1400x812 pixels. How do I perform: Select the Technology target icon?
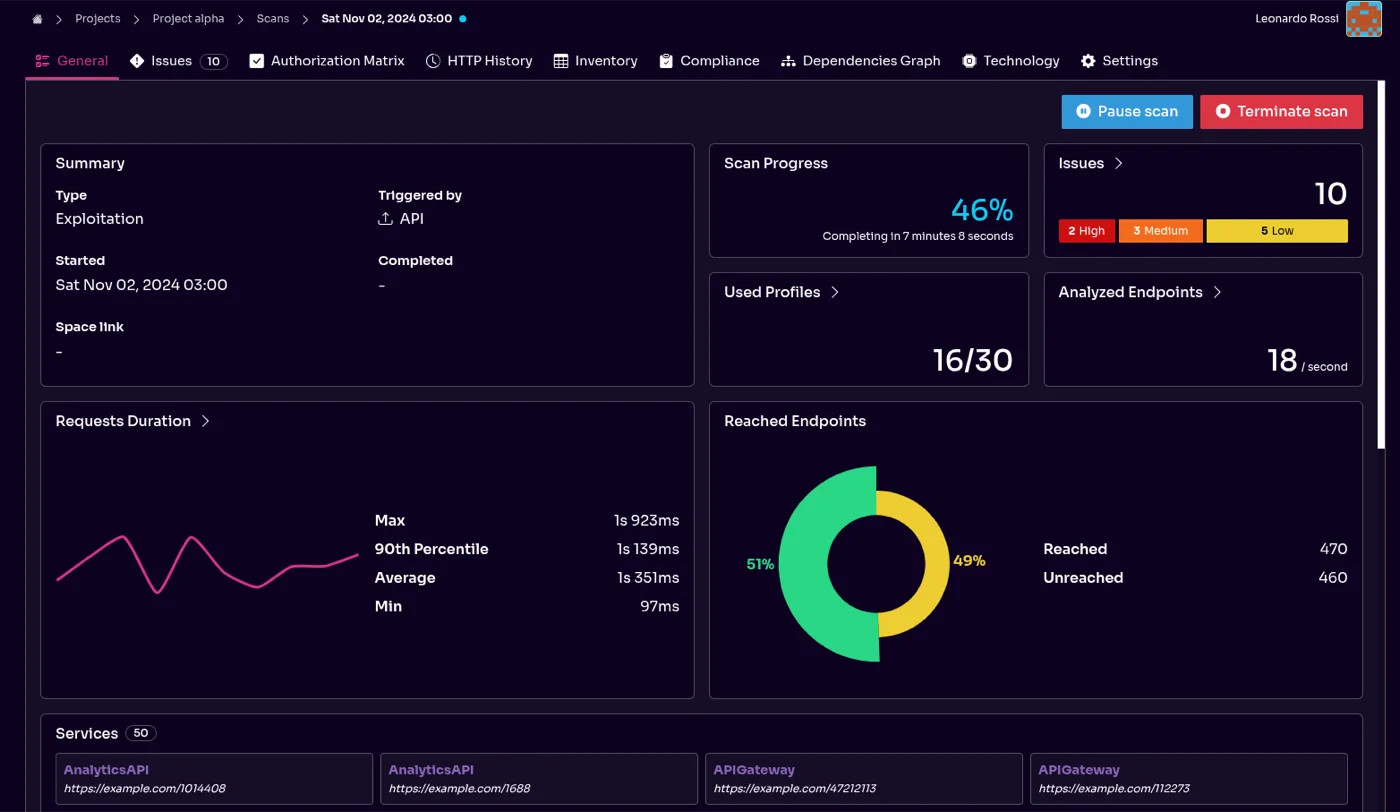969,61
